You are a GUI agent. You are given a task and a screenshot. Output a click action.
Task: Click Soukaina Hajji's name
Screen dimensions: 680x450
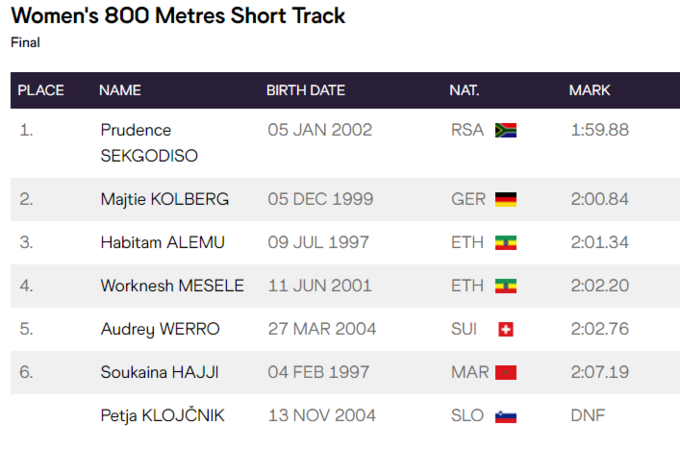click(159, 373)
